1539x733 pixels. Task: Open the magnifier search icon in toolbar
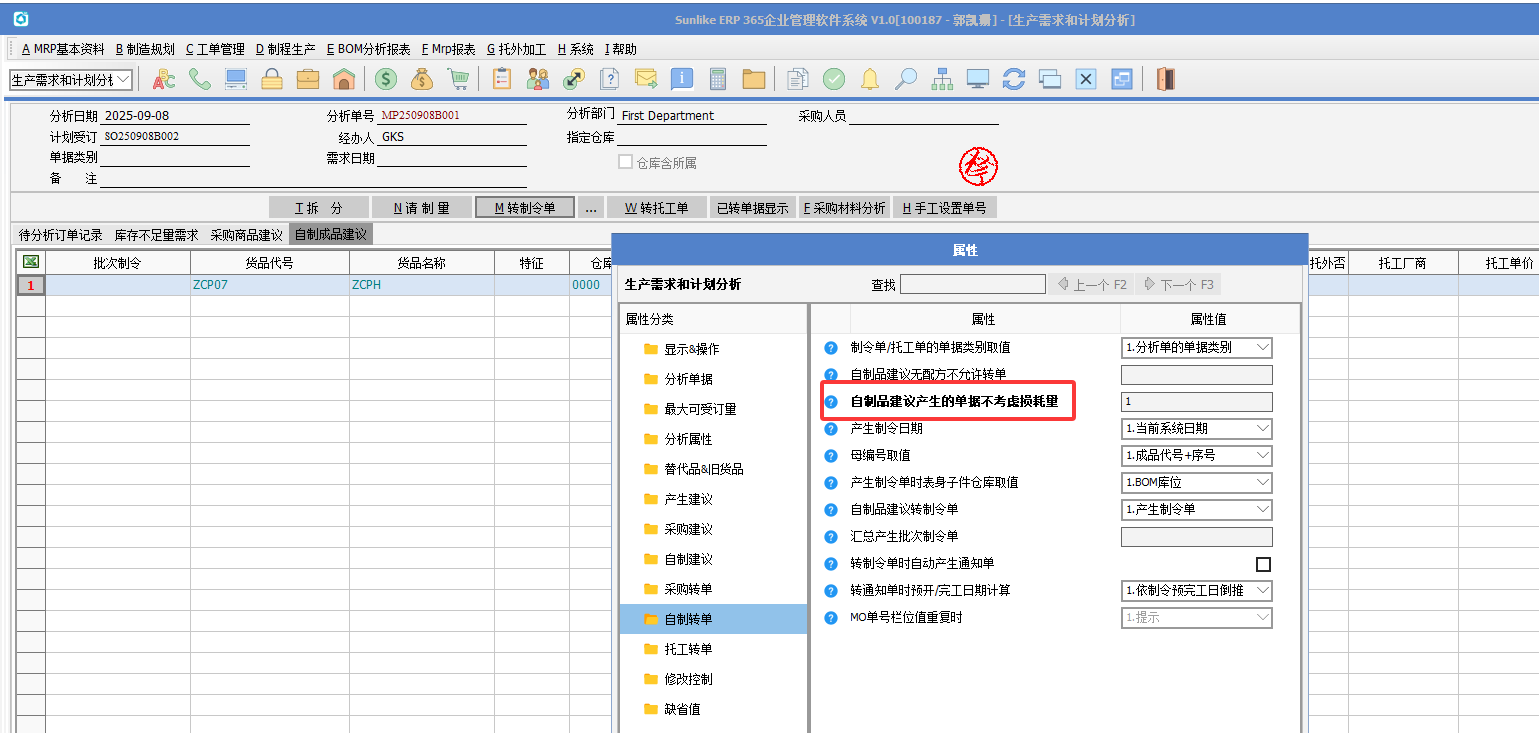point(906,79)
